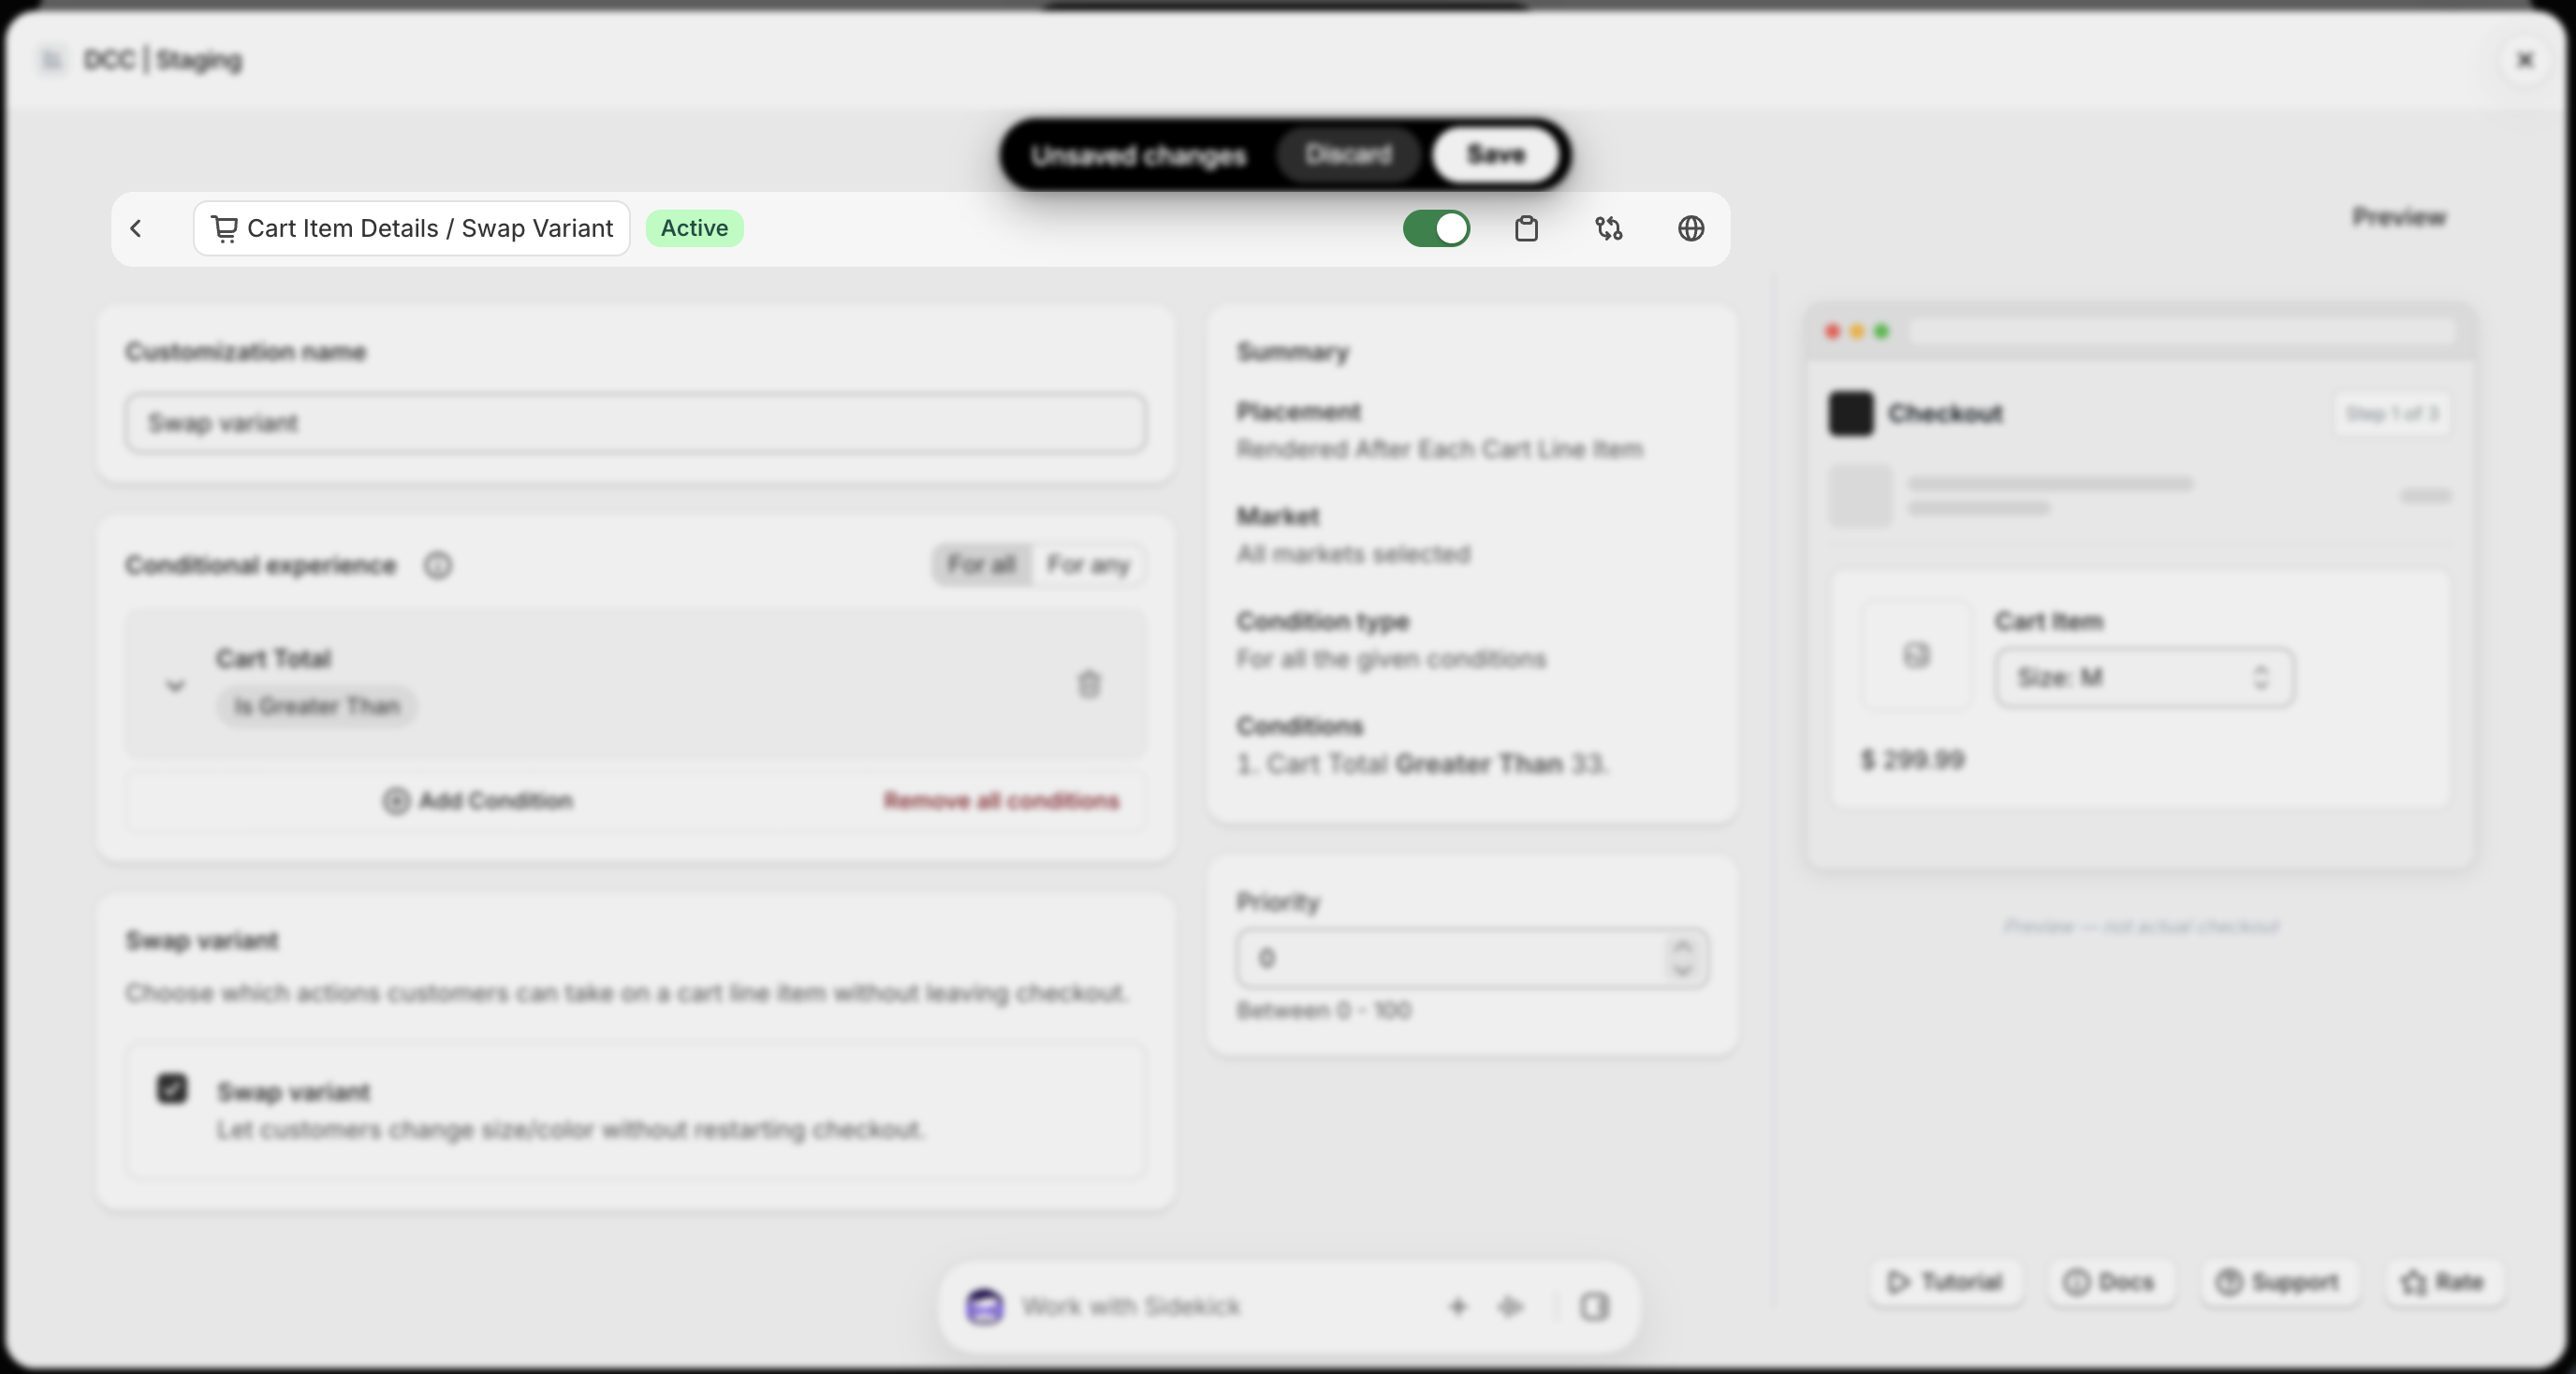Uncheck the Swap variant checkbox

coord(172,1089)
